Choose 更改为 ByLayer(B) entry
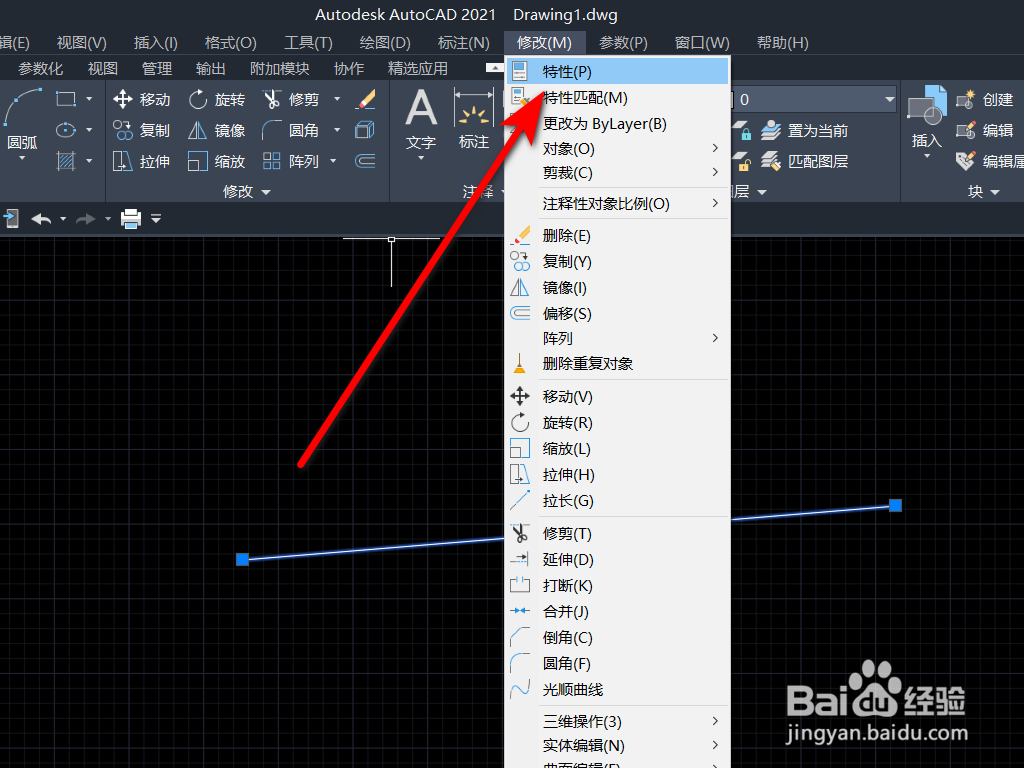Screen dimensions: 1024x768 tap(618, 123)
